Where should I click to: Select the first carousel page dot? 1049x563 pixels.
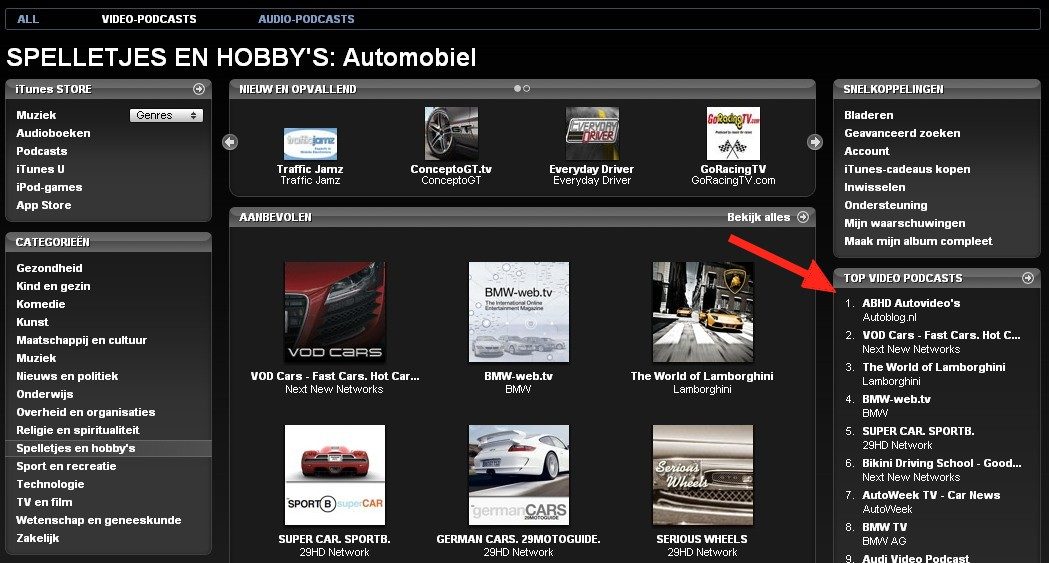[517, 89]
